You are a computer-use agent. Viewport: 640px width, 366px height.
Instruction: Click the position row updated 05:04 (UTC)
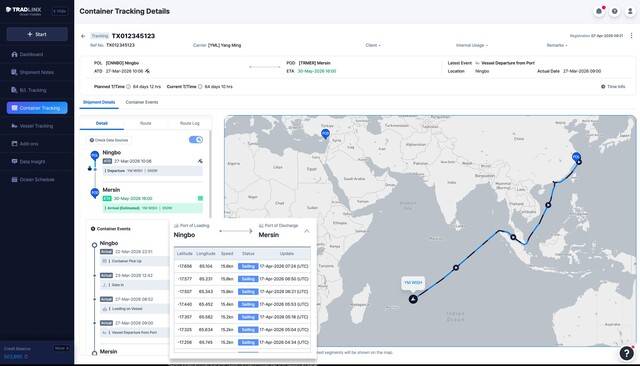242,330
